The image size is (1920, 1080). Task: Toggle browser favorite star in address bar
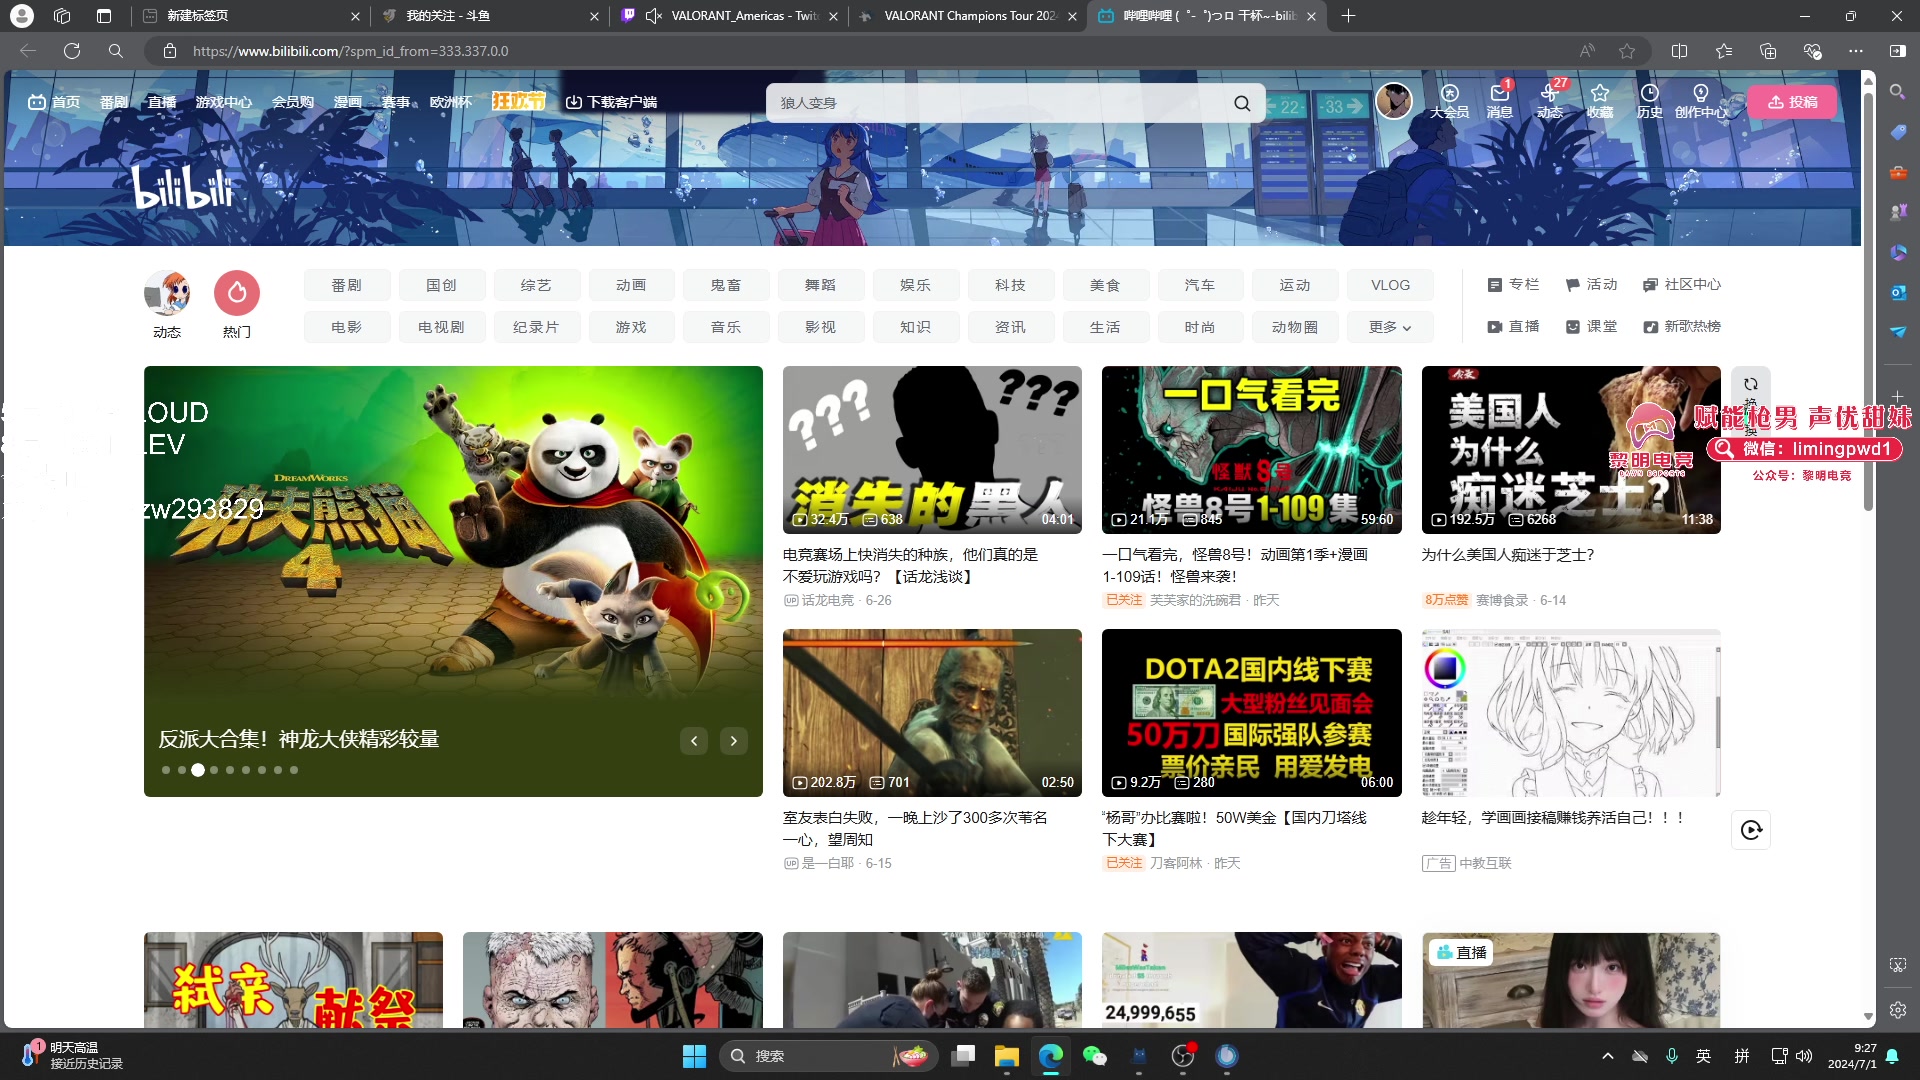point(1627,51)
